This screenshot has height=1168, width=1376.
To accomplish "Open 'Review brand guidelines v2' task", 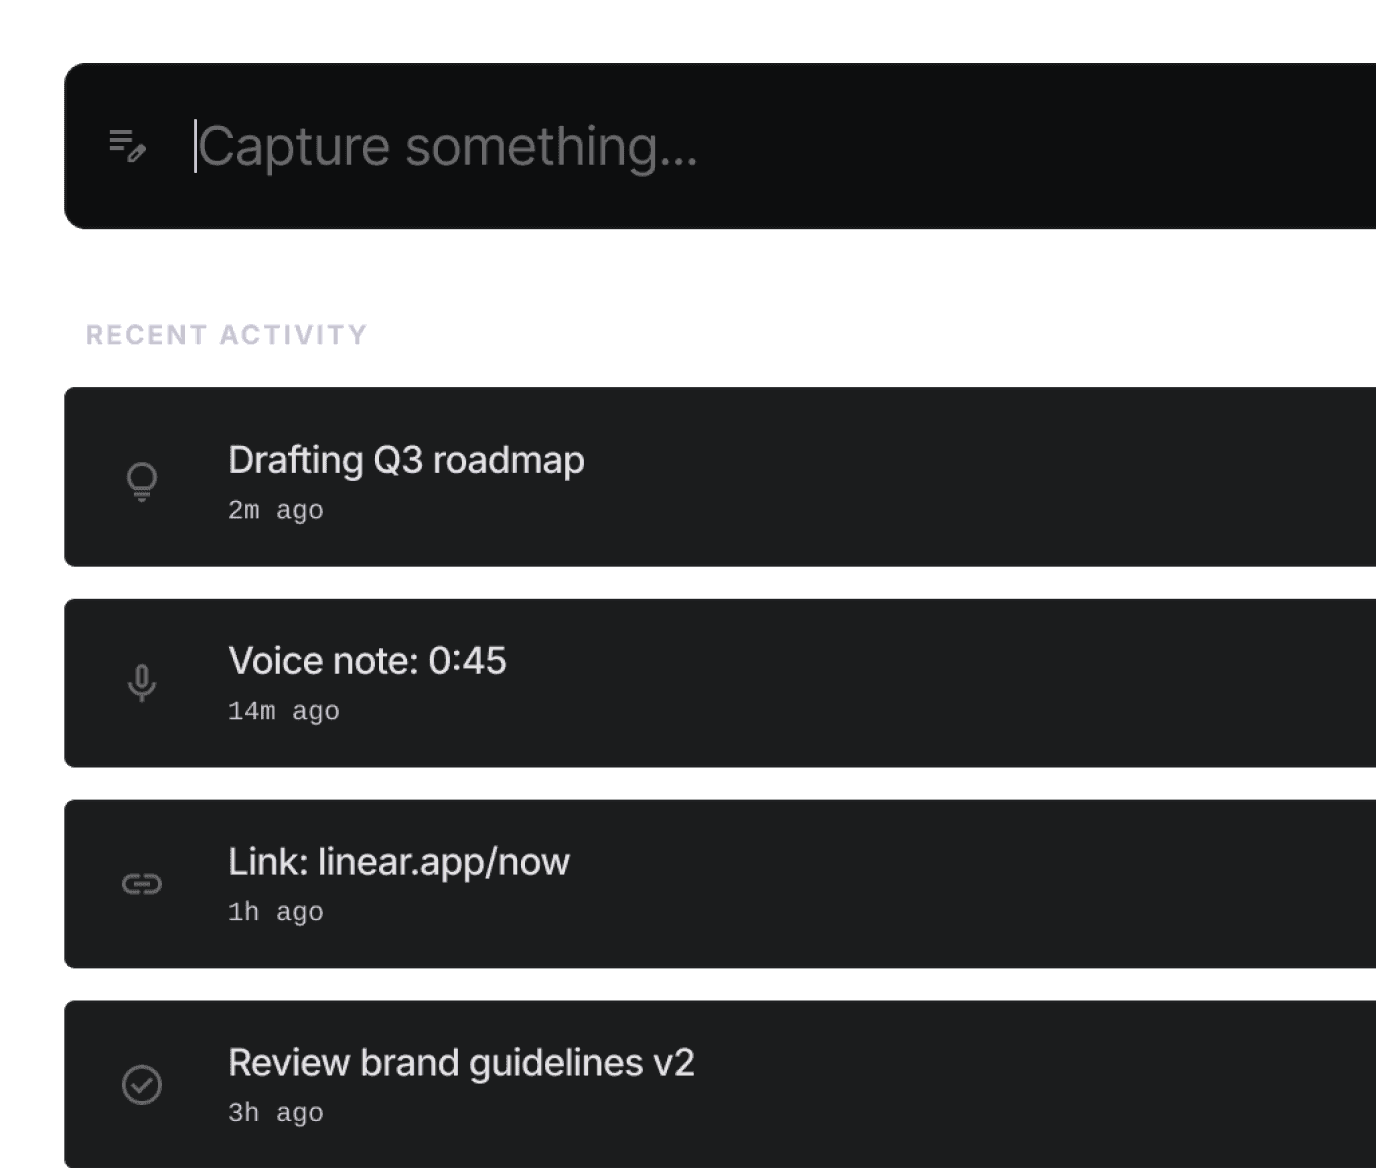I will [x=461, y=1063].
